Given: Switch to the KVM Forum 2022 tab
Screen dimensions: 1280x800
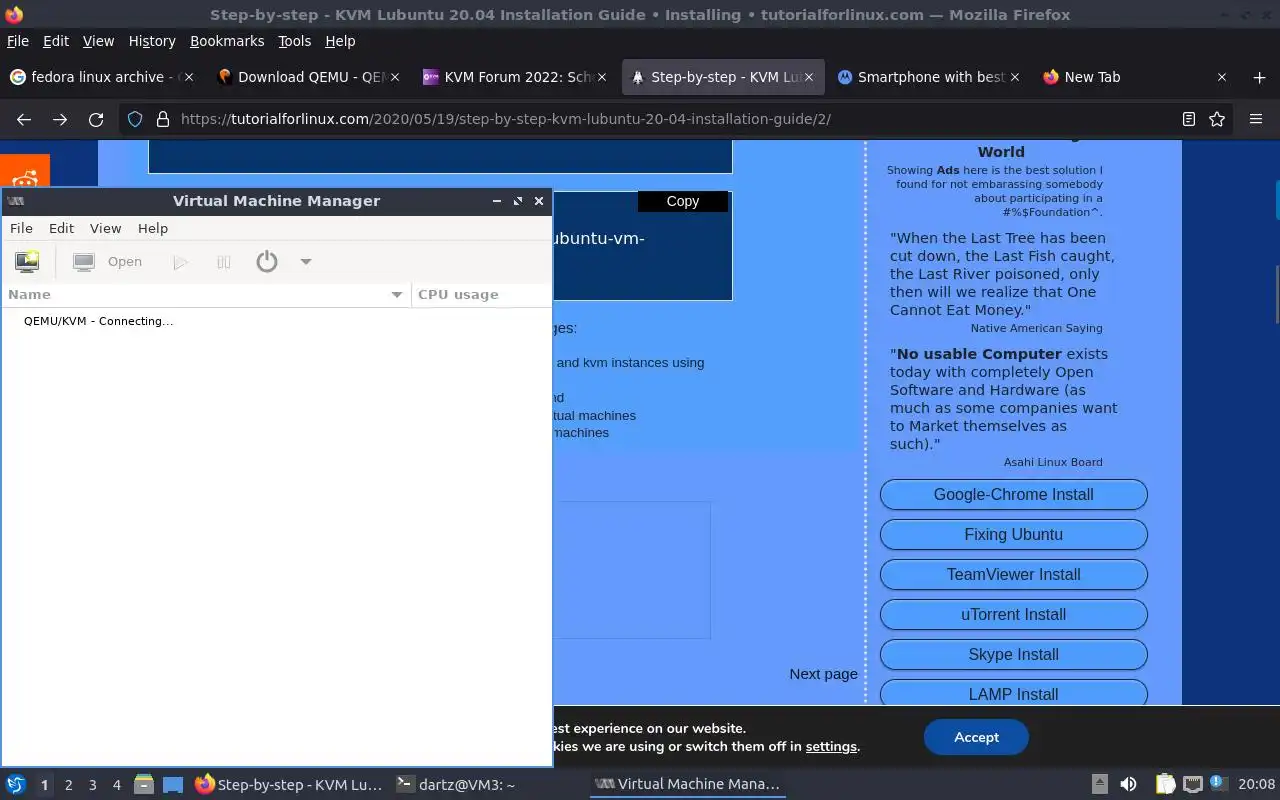Looking at the screenshot, I should [515, 77].
